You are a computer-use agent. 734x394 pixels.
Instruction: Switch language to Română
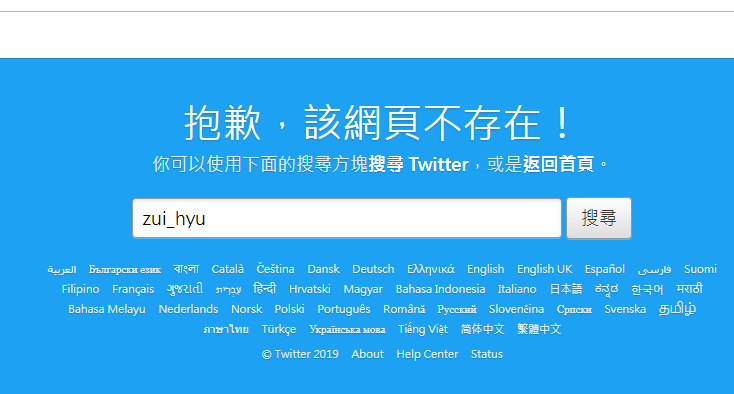404,309
